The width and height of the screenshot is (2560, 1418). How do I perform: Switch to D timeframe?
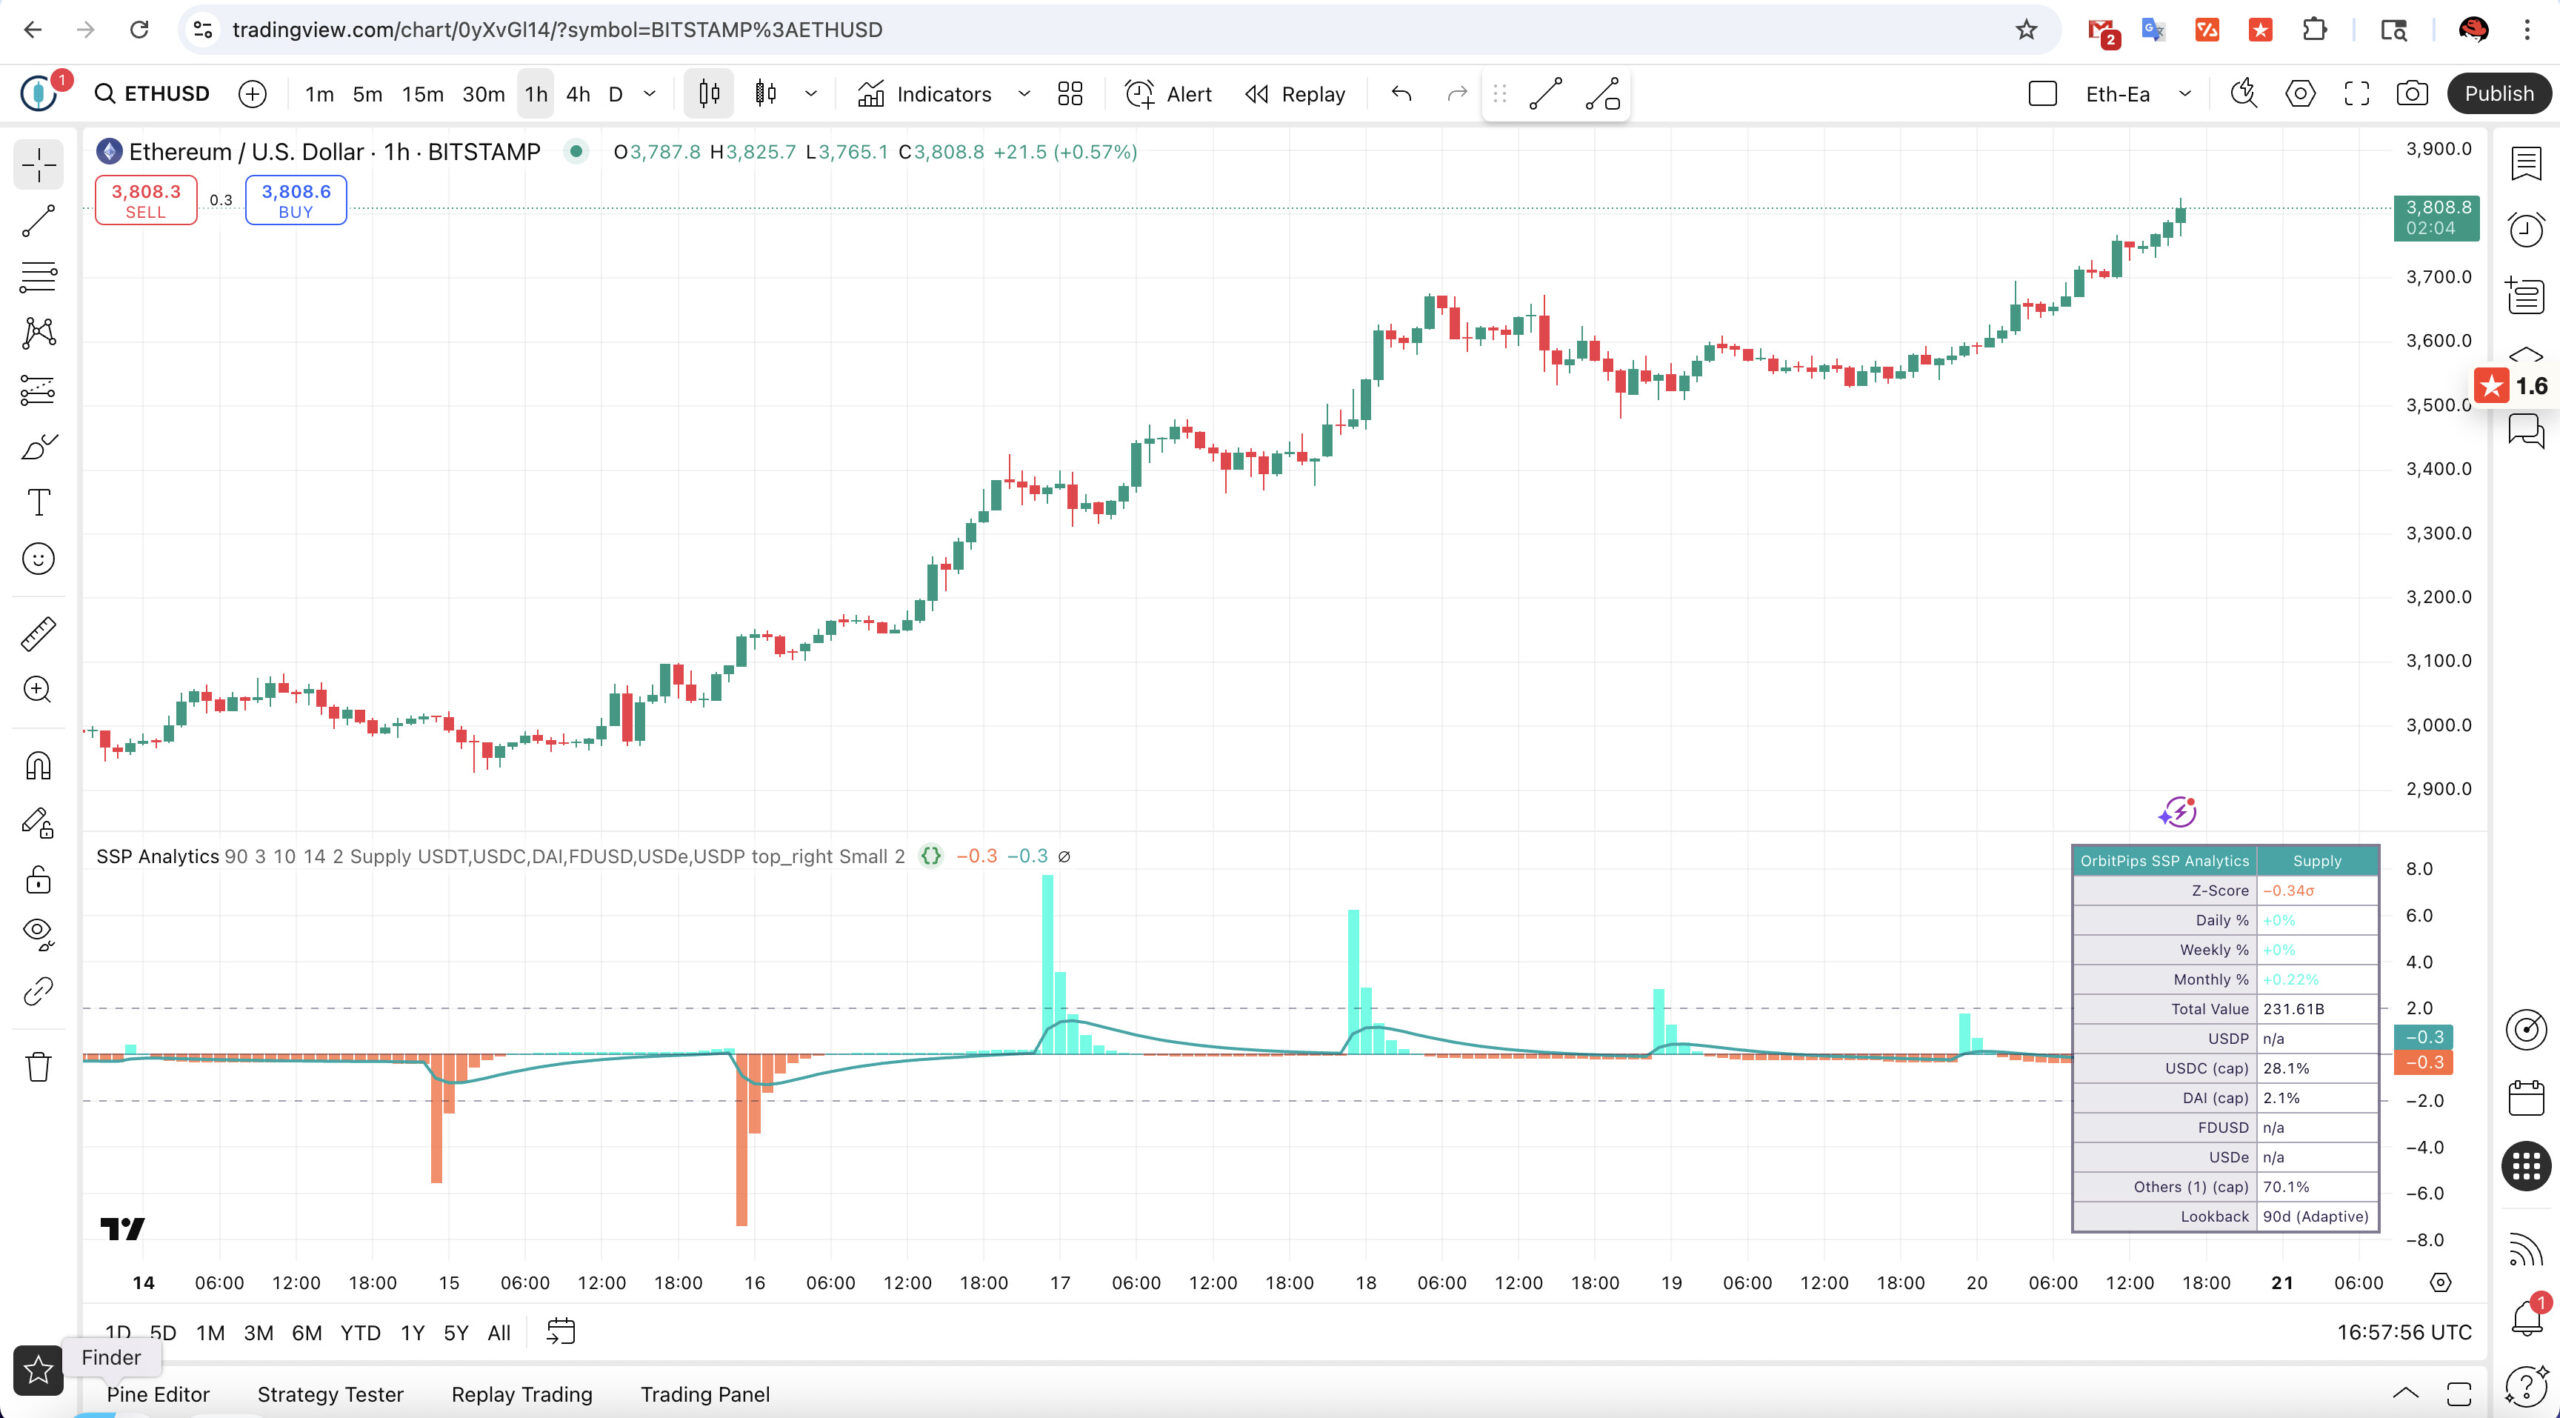(x=616, y=94)
